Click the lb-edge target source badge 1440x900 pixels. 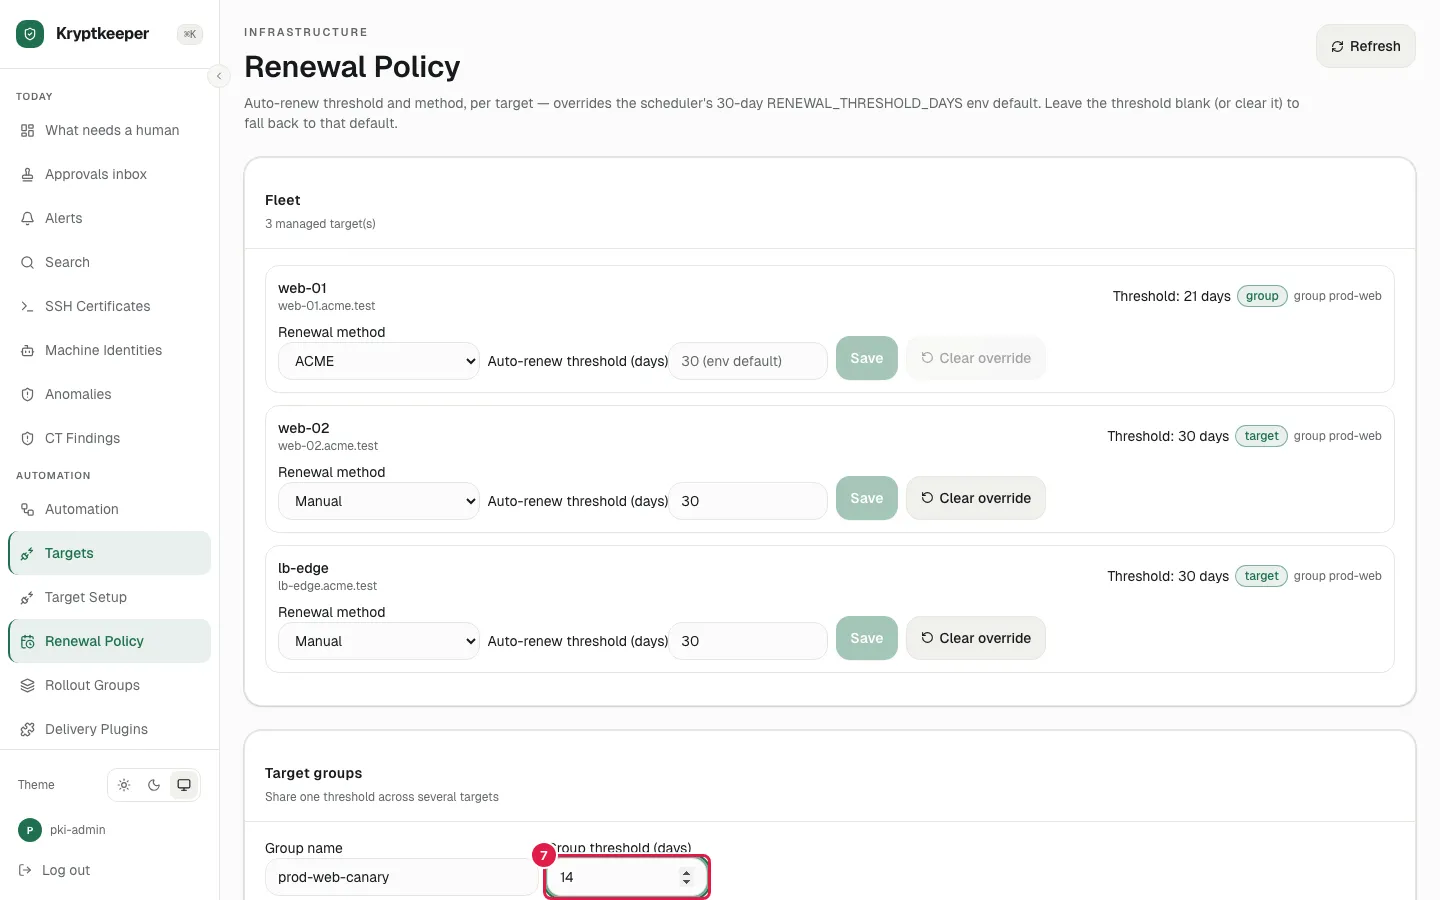(1261, 576)
